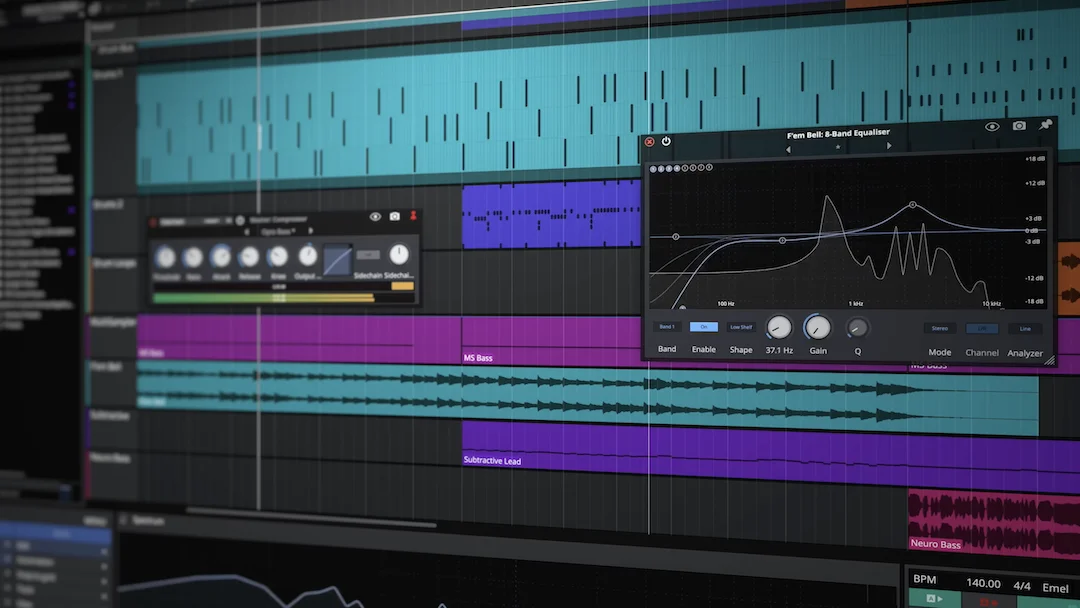Click the compressor Knee knob
Viewport: 1080px width, 608px height.
click(278, 256)
